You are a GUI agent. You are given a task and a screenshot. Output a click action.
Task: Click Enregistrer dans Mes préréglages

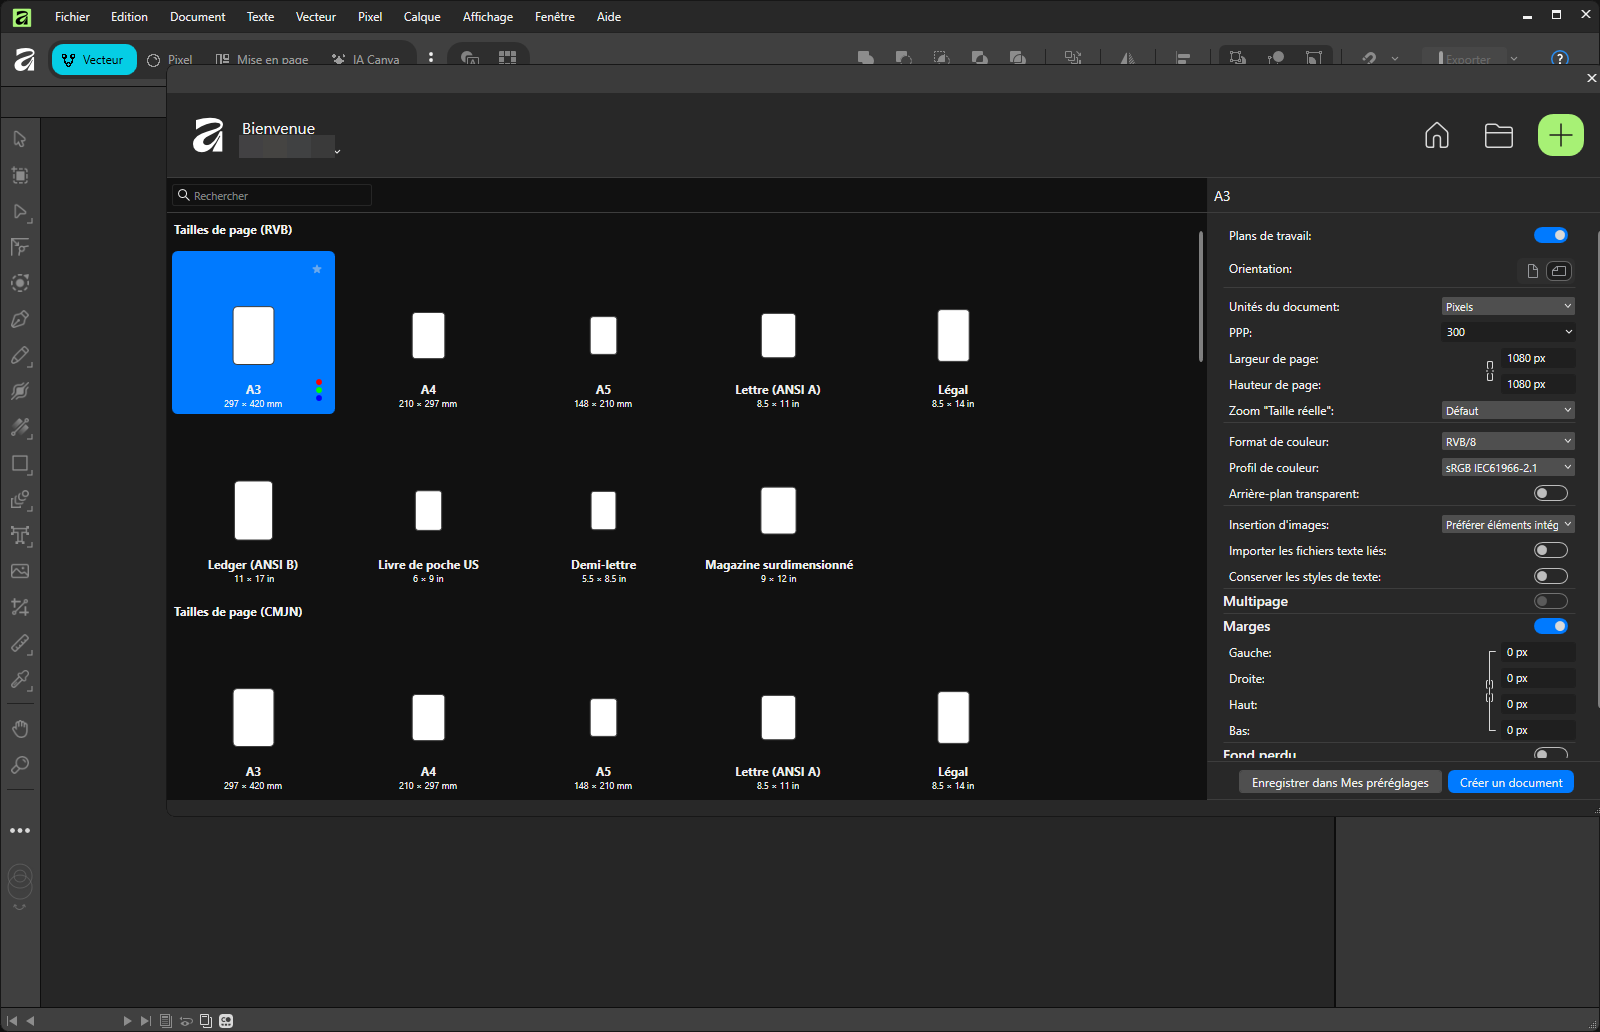point(1340,782)
